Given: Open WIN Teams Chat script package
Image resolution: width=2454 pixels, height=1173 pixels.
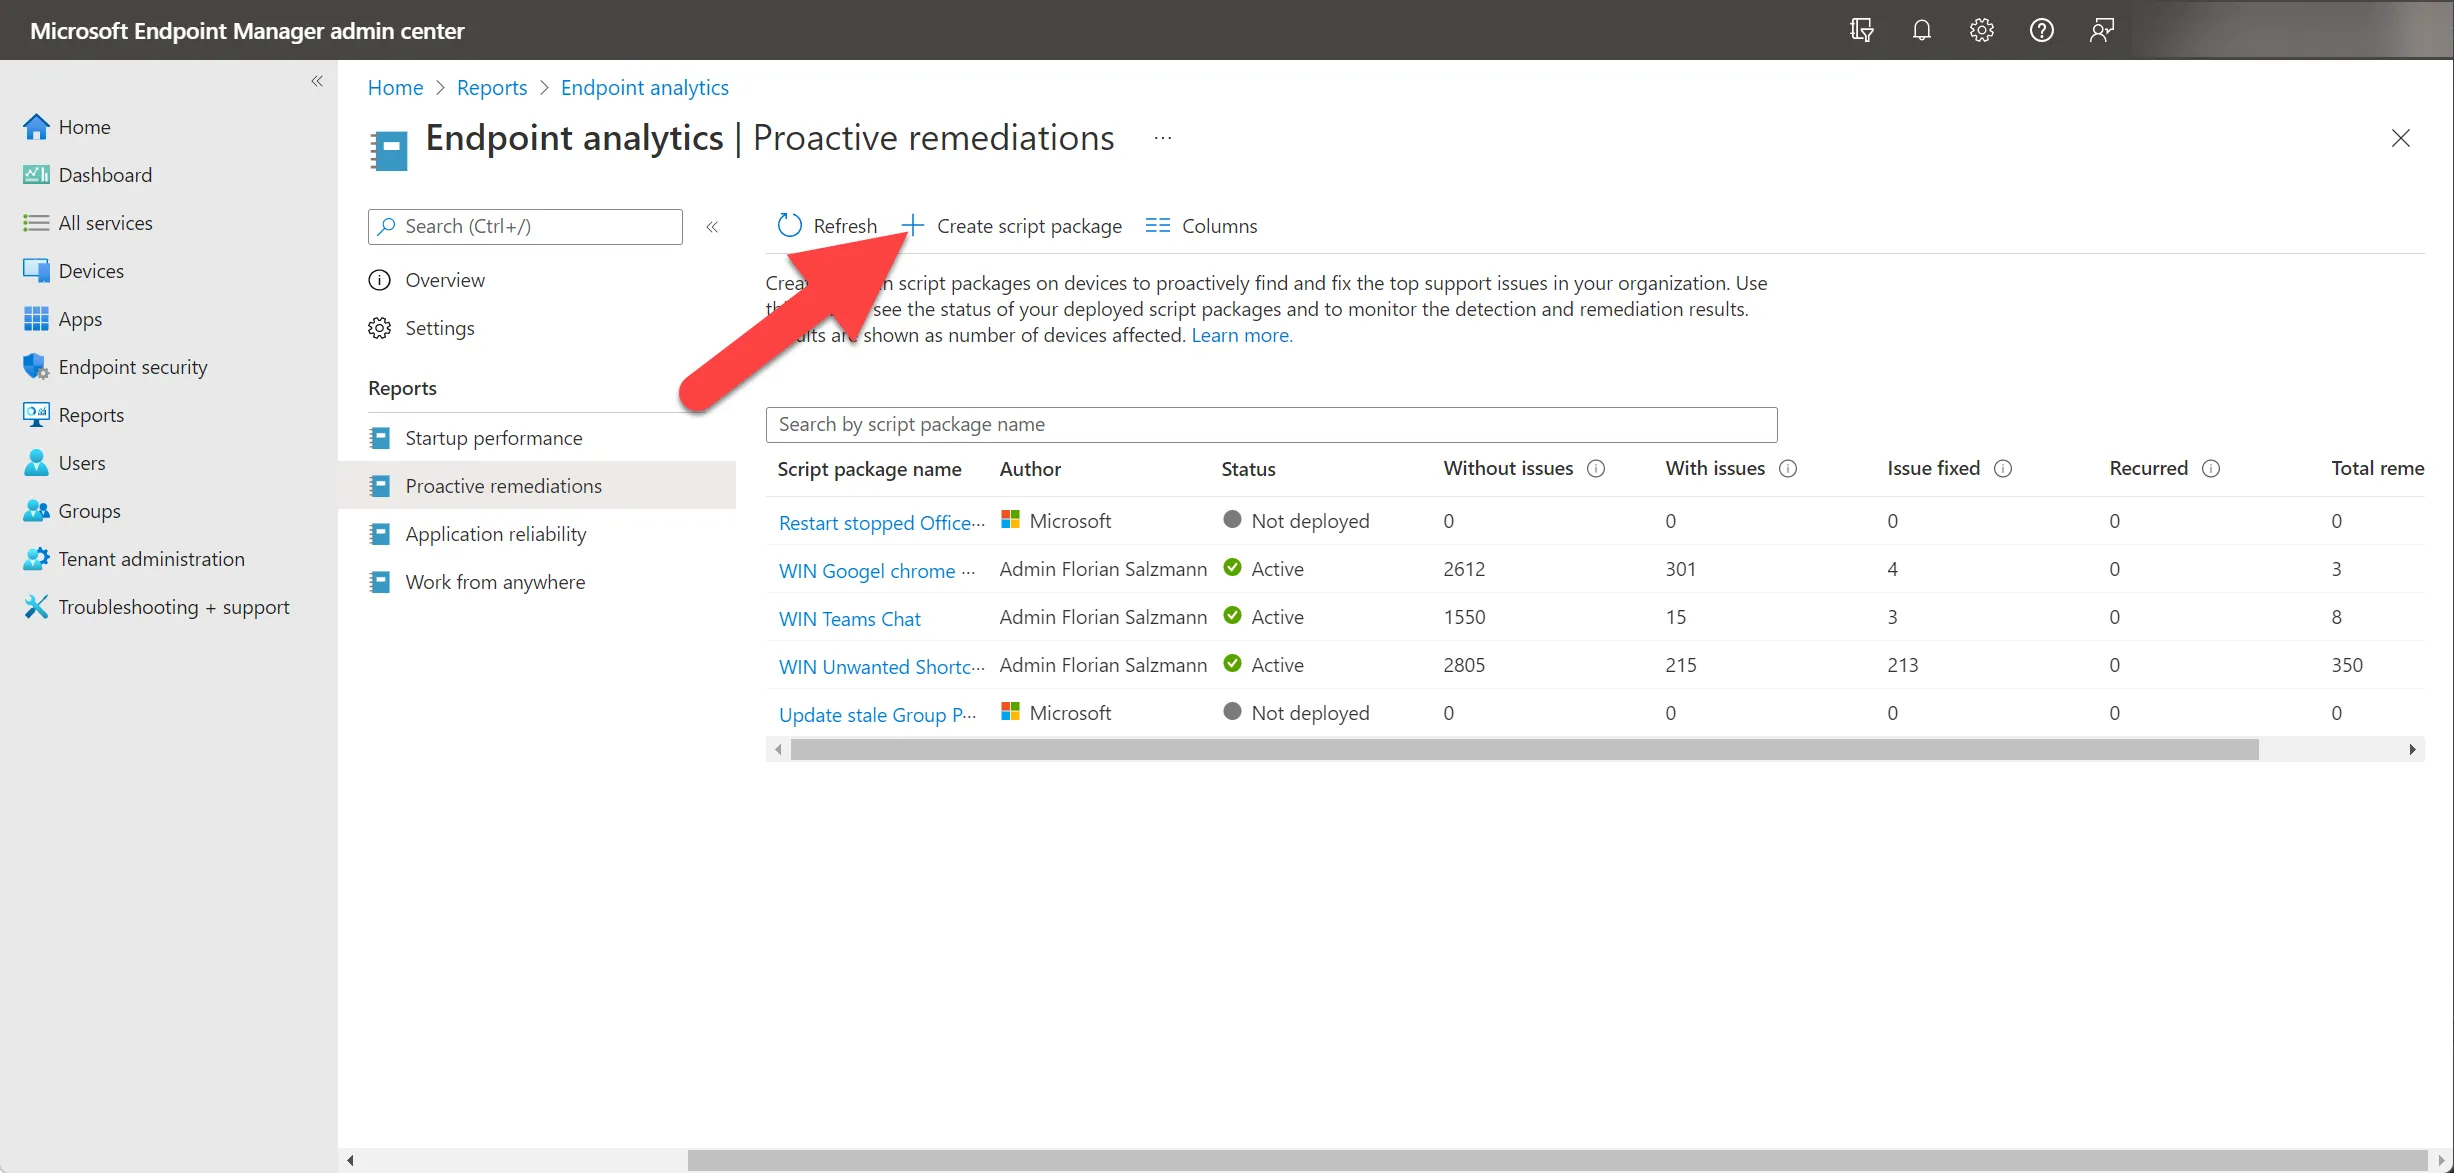Looking at the screenshot, I should 849,618.
